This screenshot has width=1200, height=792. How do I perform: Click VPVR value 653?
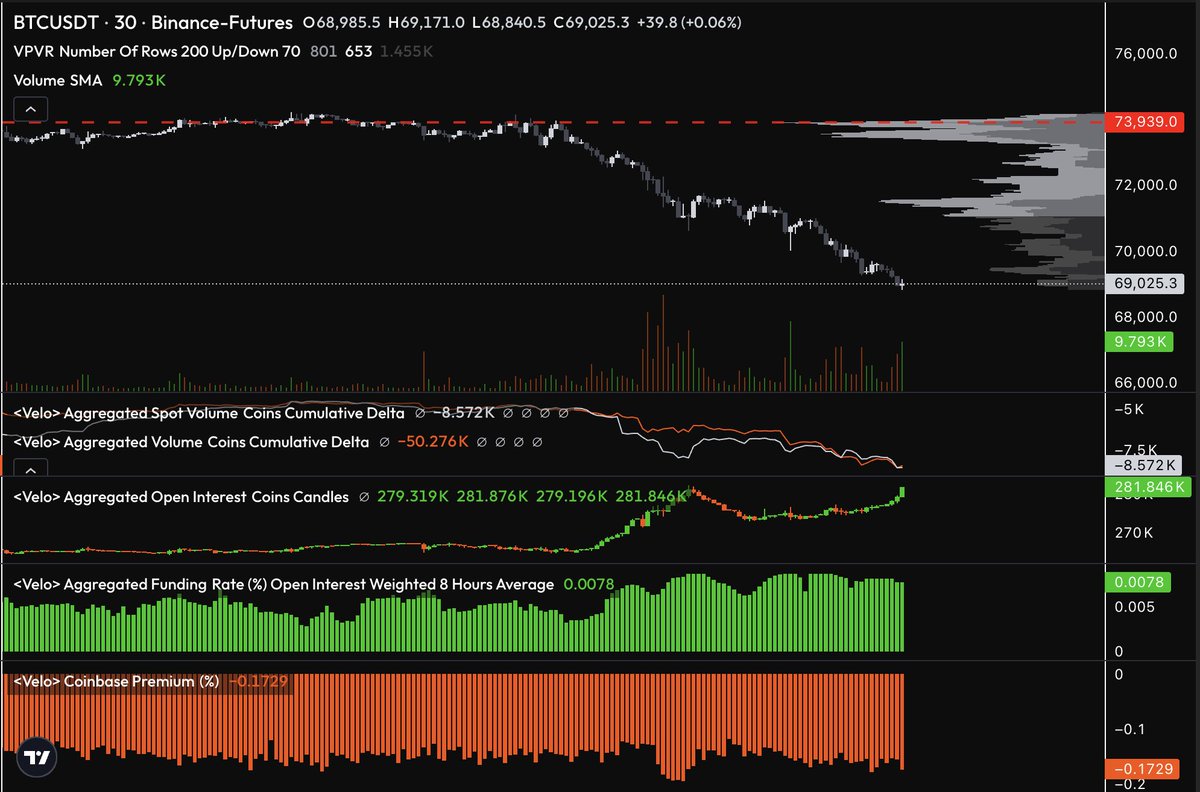(359, 51)
